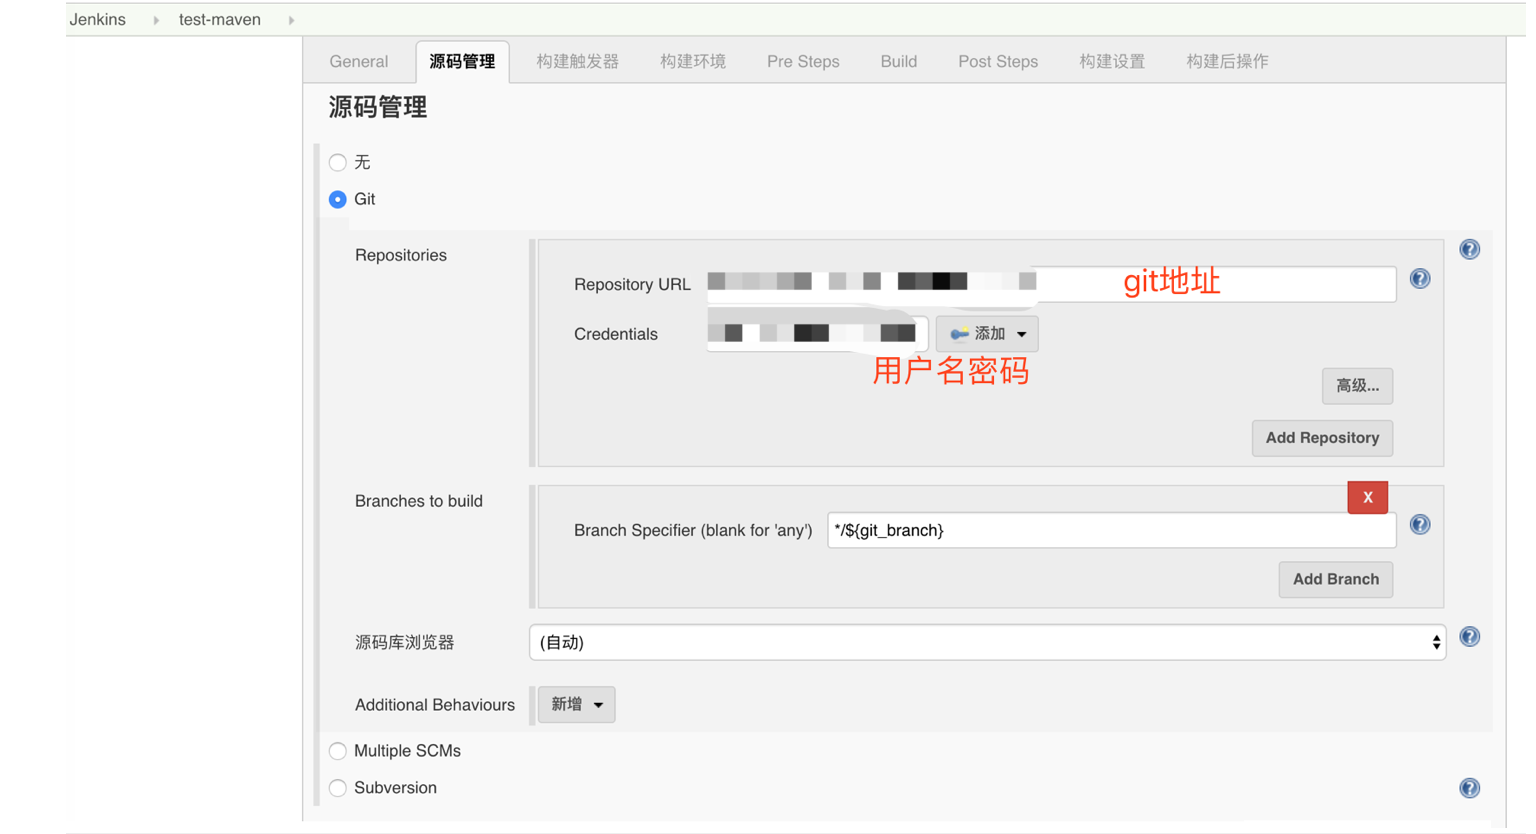The width and height of the screenshot is (1536, 834).
Task: Expand the breadcrumb arrow after test-maven
Action: point(291,20)
